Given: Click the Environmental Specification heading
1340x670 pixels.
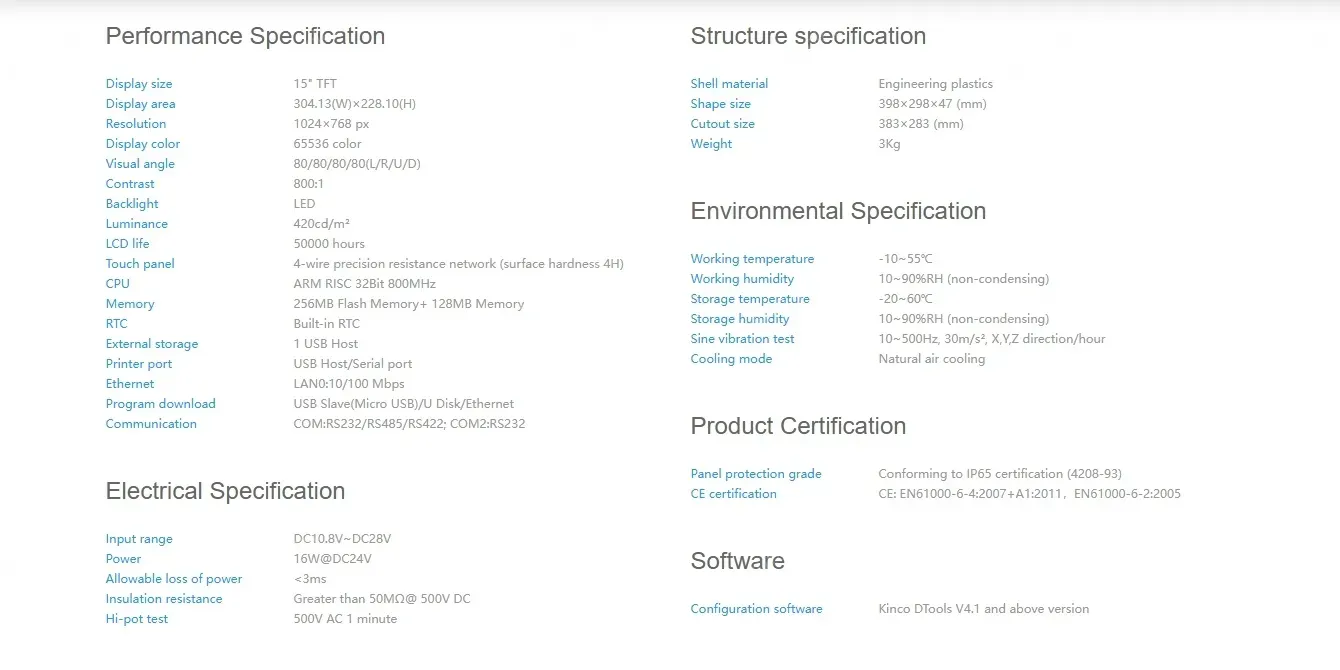Looking at the screenshot, I should click(x=838, y=211).
